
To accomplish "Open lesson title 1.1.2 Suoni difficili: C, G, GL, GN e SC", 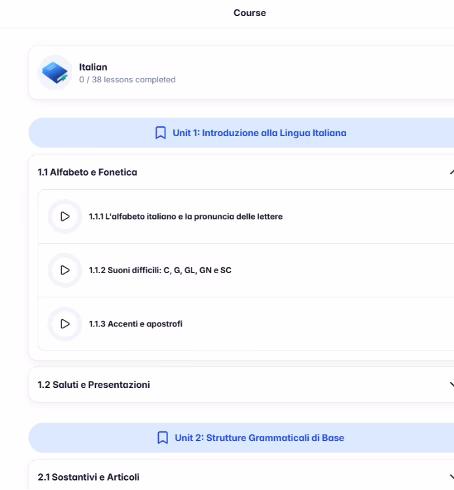I will (160, 270).
